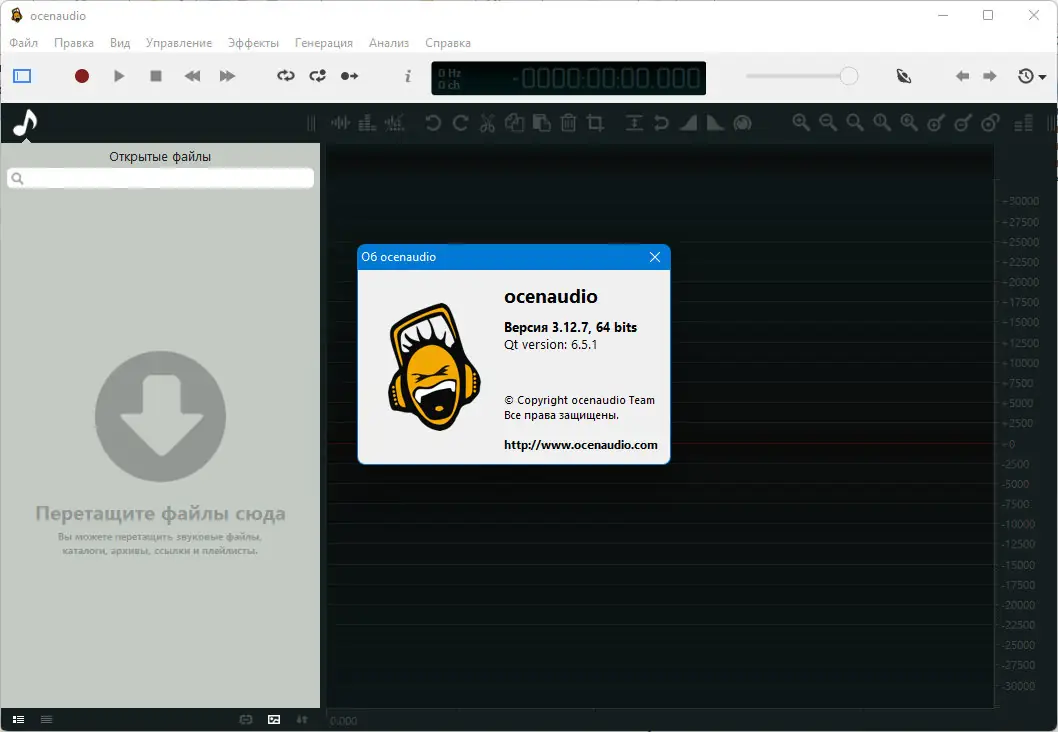Screen dimensions: 1058x732
Task: Click the link icon in sidebar footer
Action: coord(246,720)
